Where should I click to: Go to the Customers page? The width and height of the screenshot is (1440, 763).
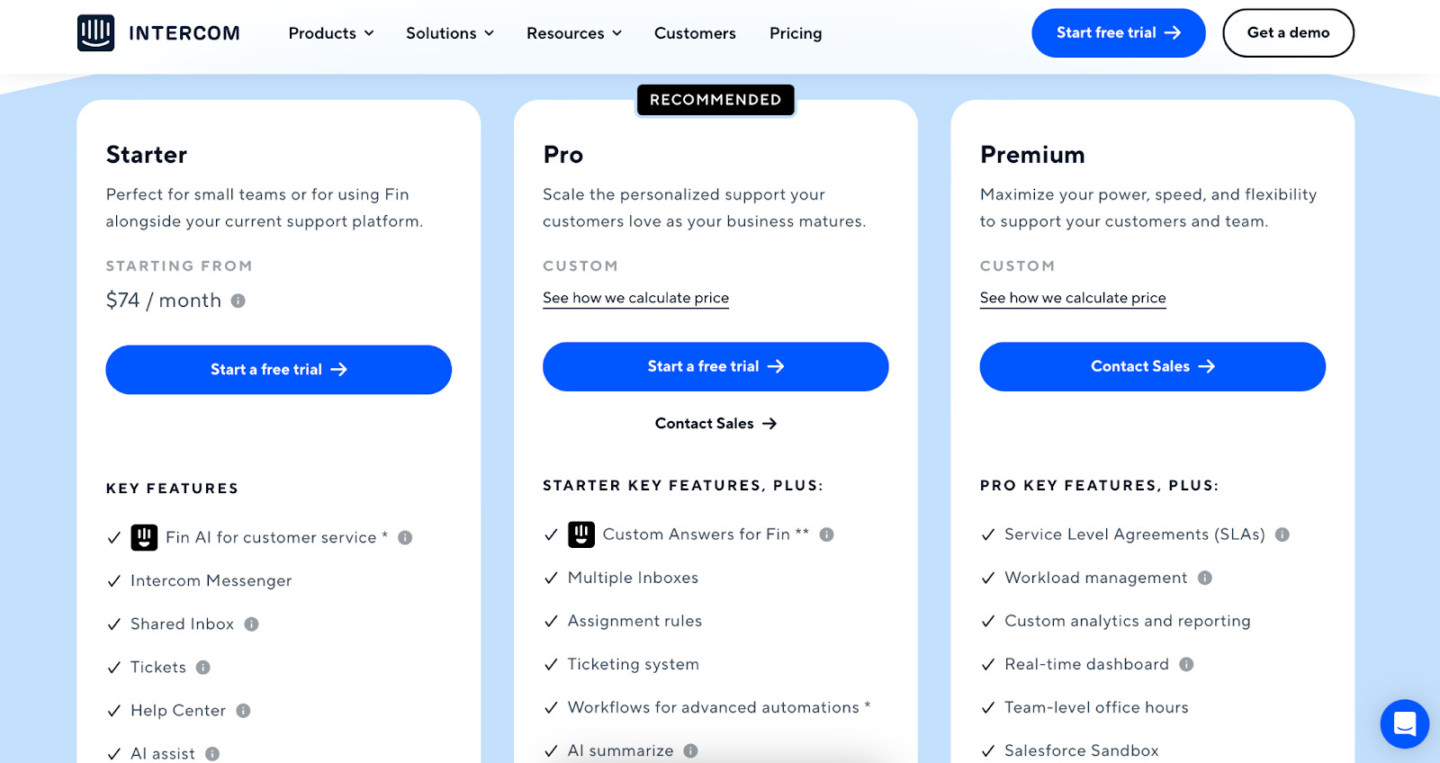coord(694,33)
